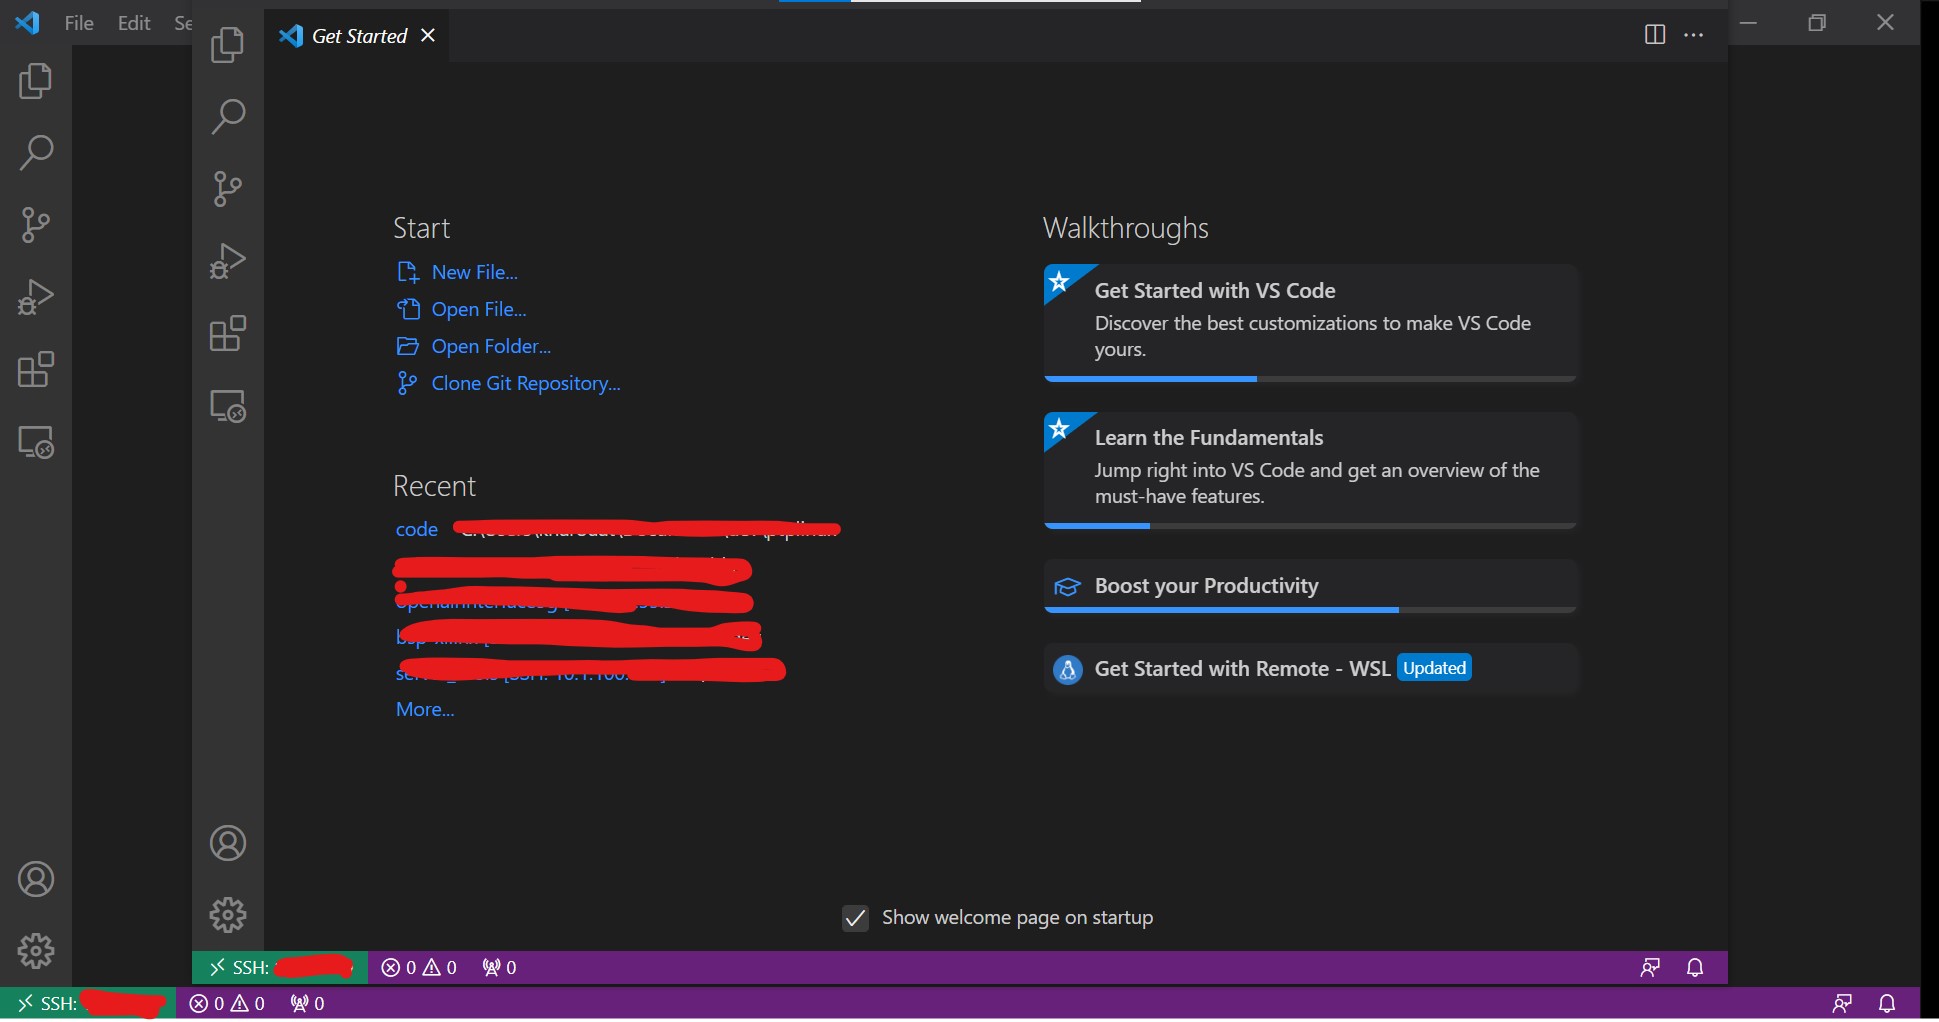Viewport: 1939px width, 1022px height.
Task: Open the File menu
Action: click(78, 22)
